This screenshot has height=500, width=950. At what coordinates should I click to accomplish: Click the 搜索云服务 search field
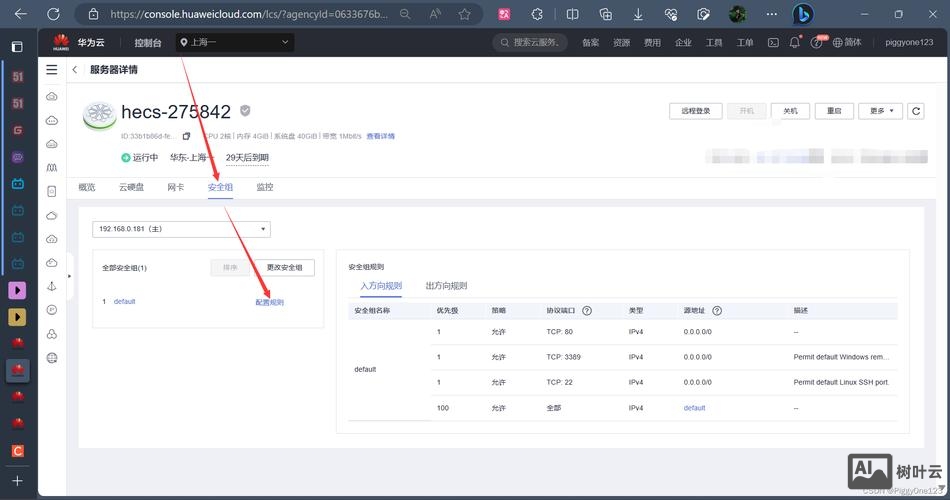click(531, 43)
